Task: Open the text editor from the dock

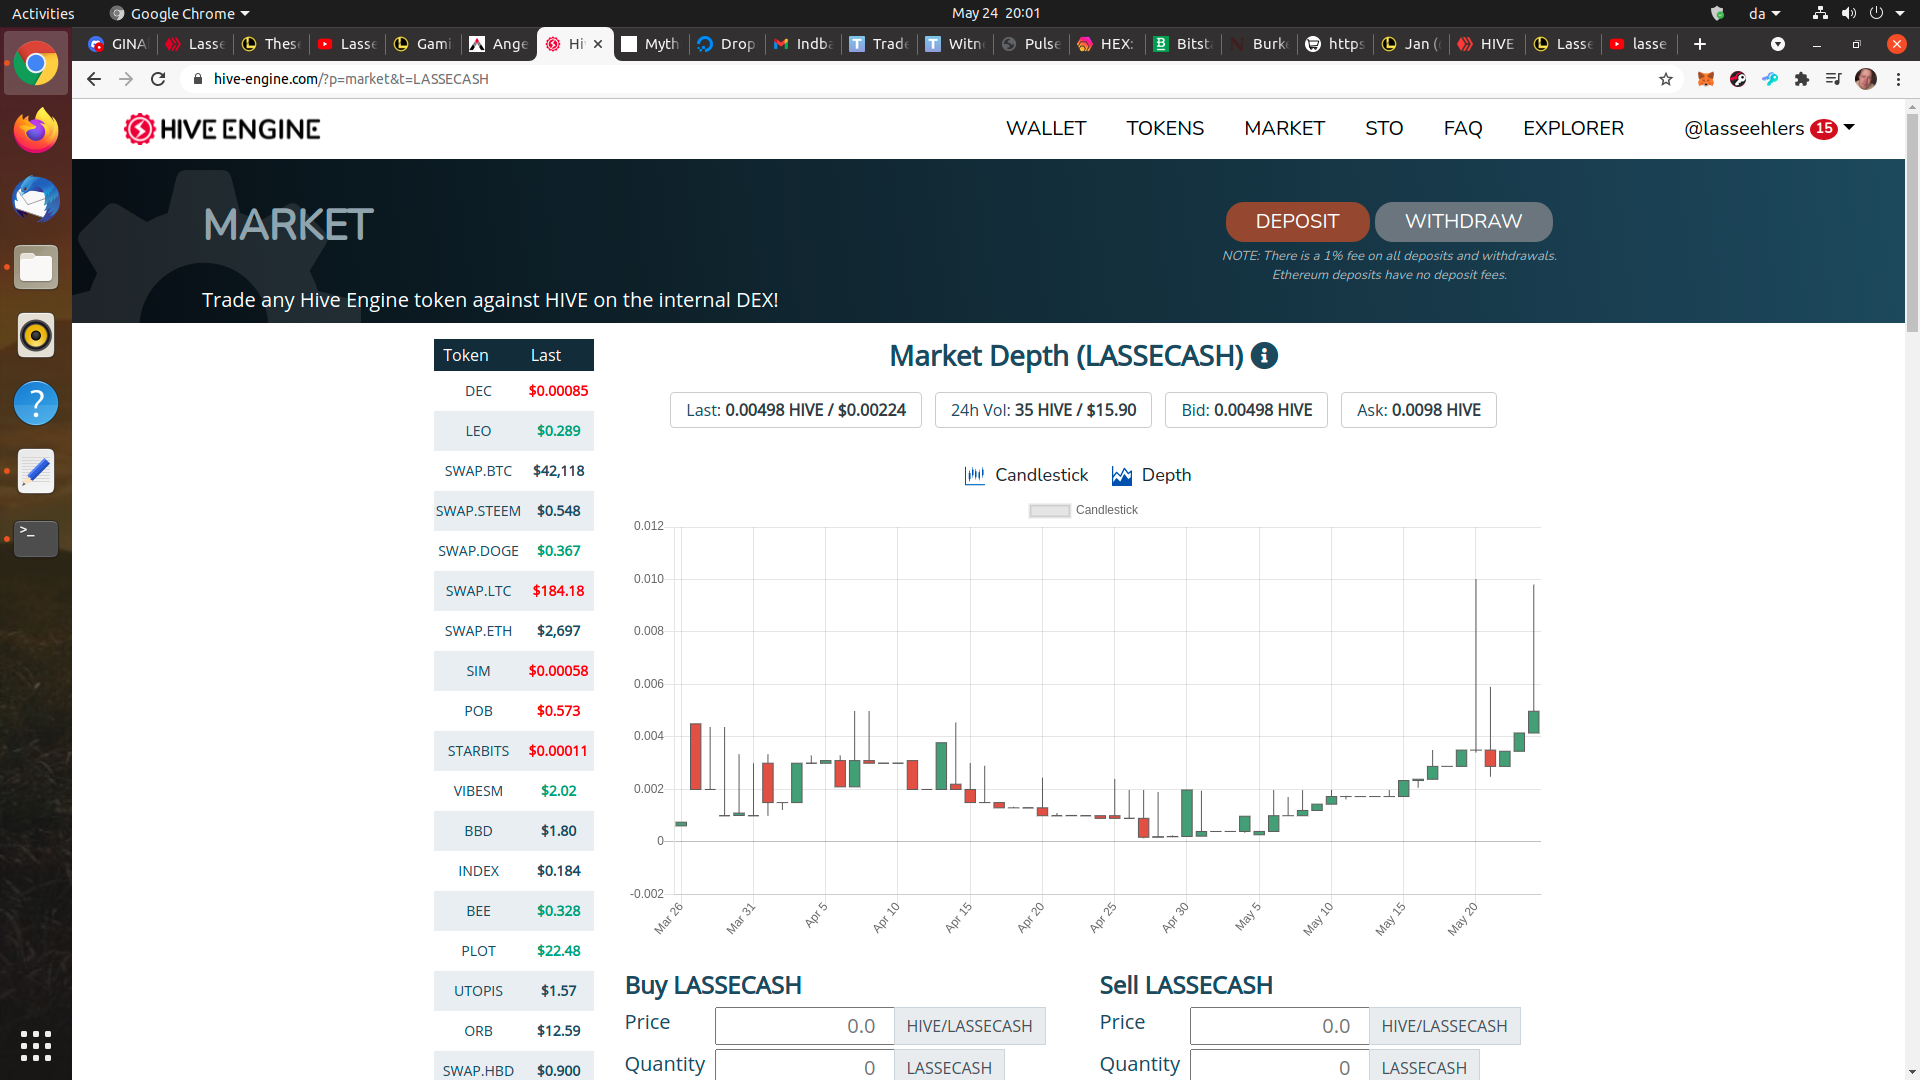Action: 36,471
